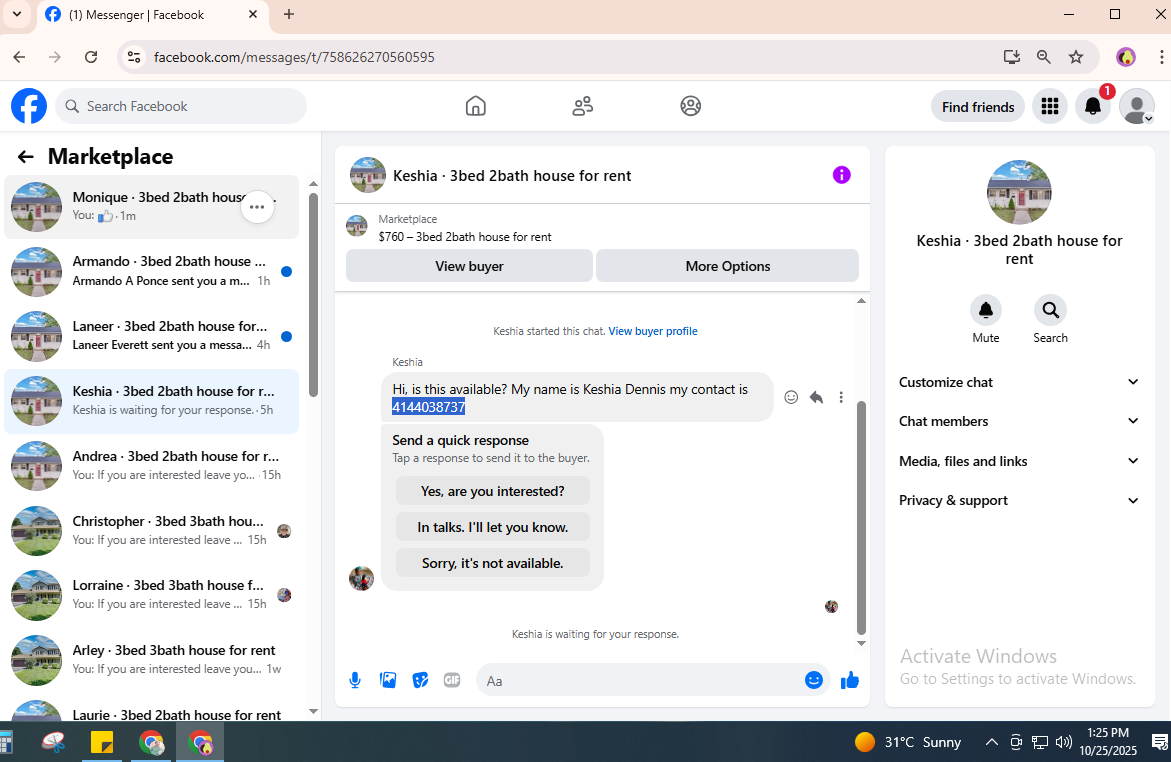This screenshot has width=1171, height=762.
Task: Open a new browser tab
Action: (x=289, y=14)
